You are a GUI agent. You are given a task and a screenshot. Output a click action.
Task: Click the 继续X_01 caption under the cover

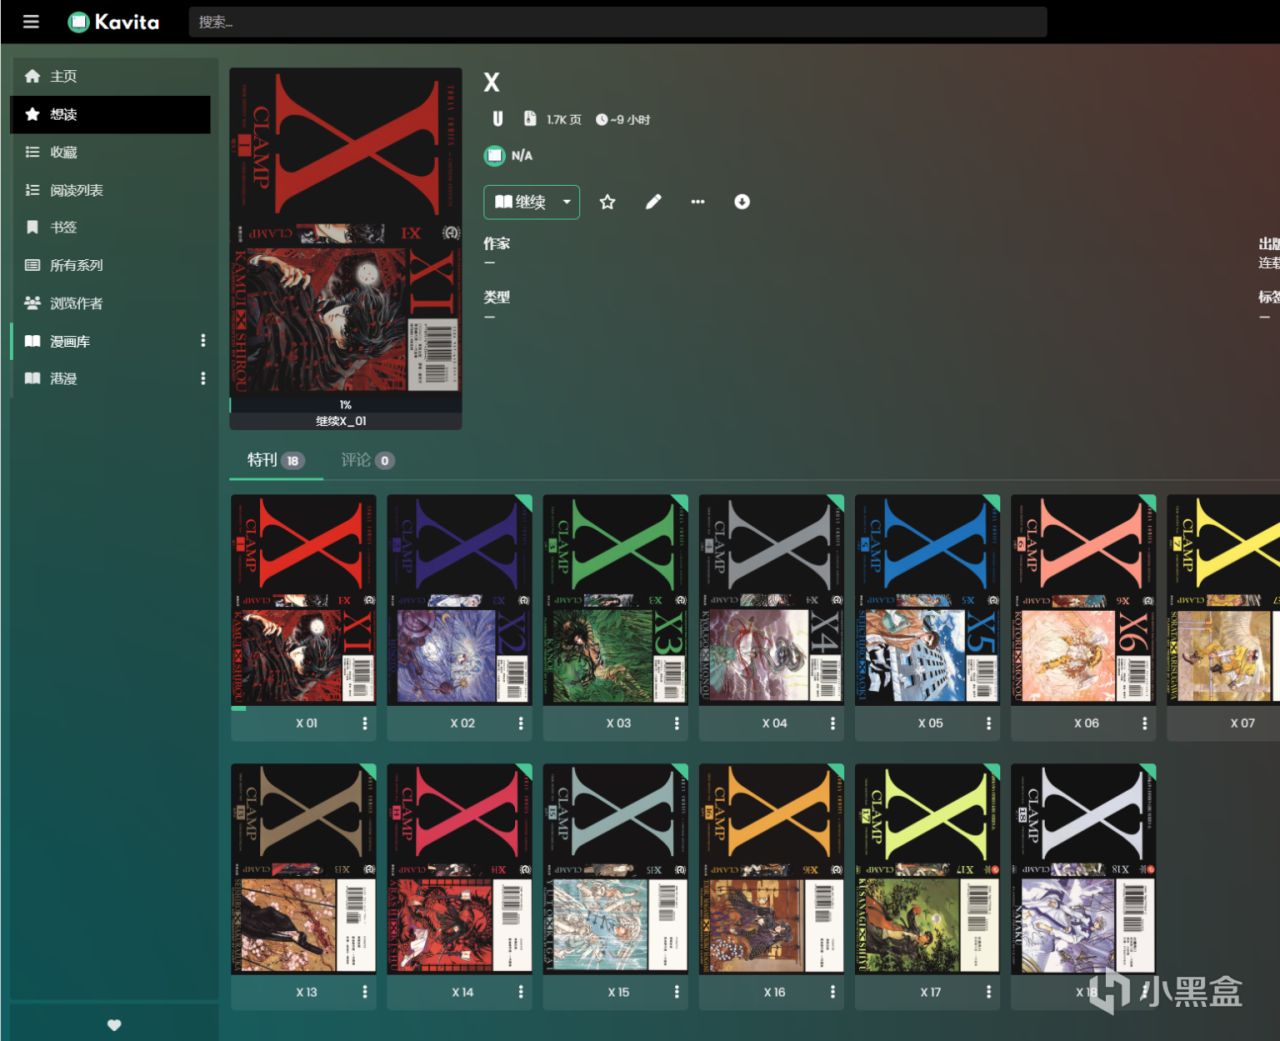(x=342, y=421)
